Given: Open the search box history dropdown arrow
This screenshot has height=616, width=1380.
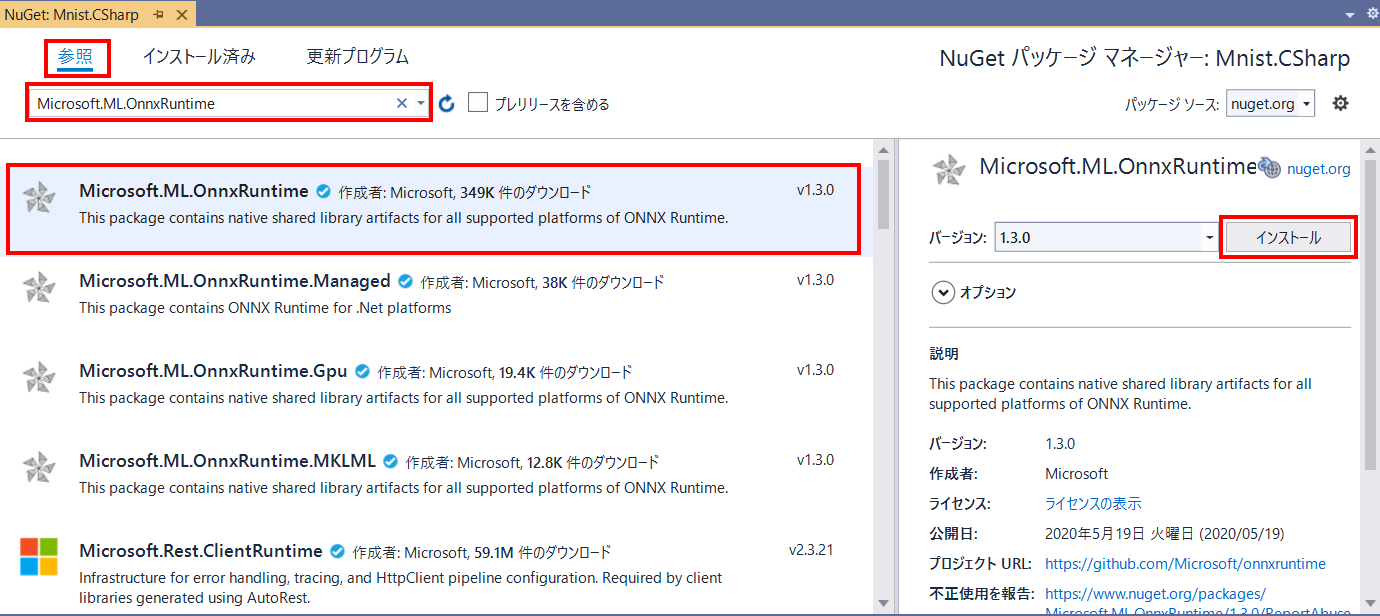Looking at the screenshot, I should tap(421, 103).
